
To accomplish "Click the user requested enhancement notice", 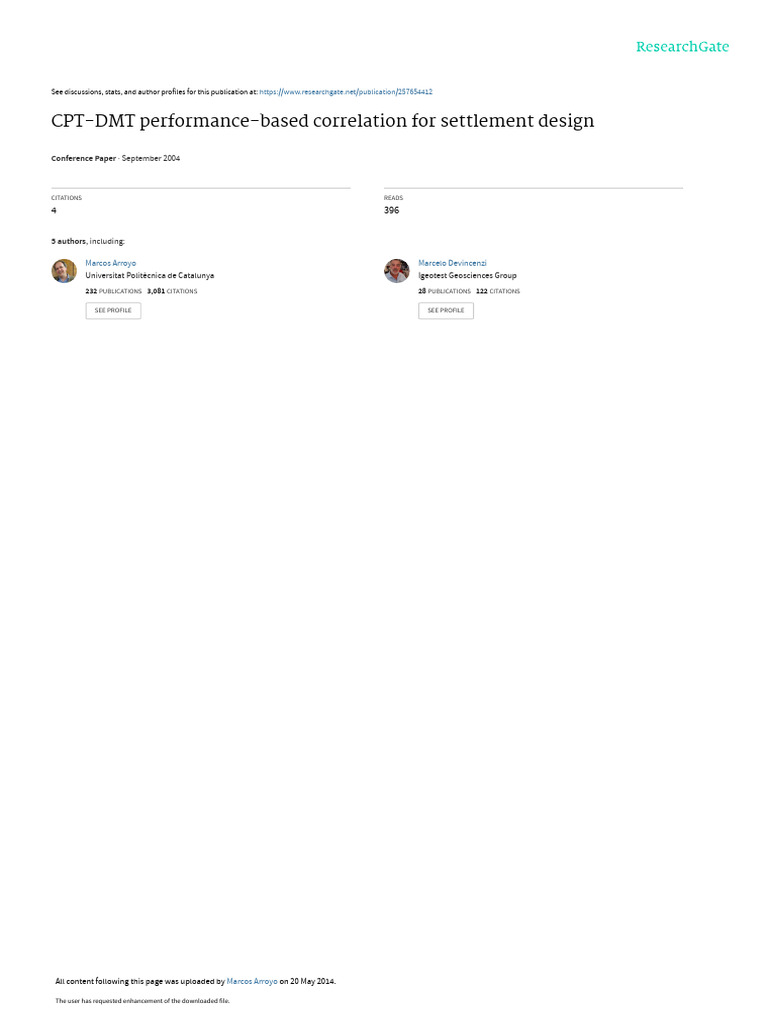I will pyautogui.click(x=142, y=1000).
